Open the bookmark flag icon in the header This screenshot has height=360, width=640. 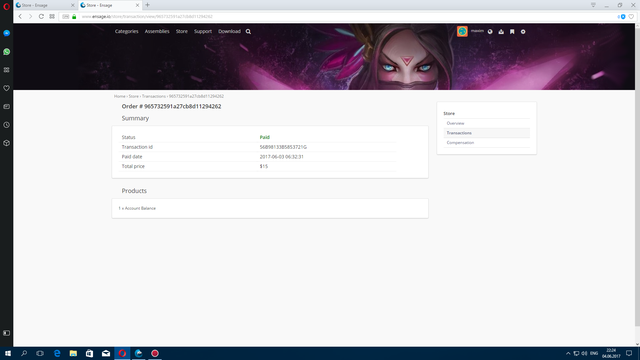coord(512,31)
